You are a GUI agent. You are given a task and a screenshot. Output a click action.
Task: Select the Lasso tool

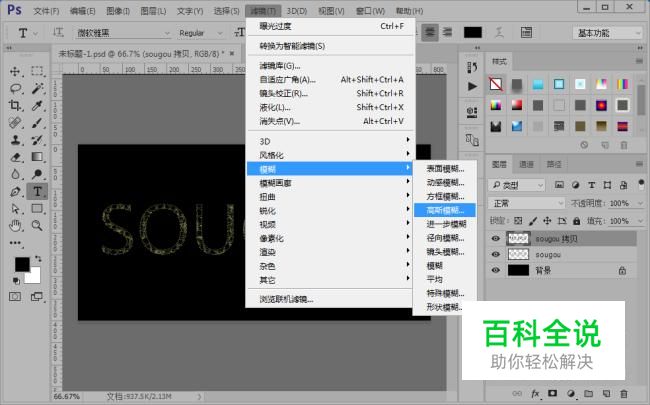coord(16,88)
